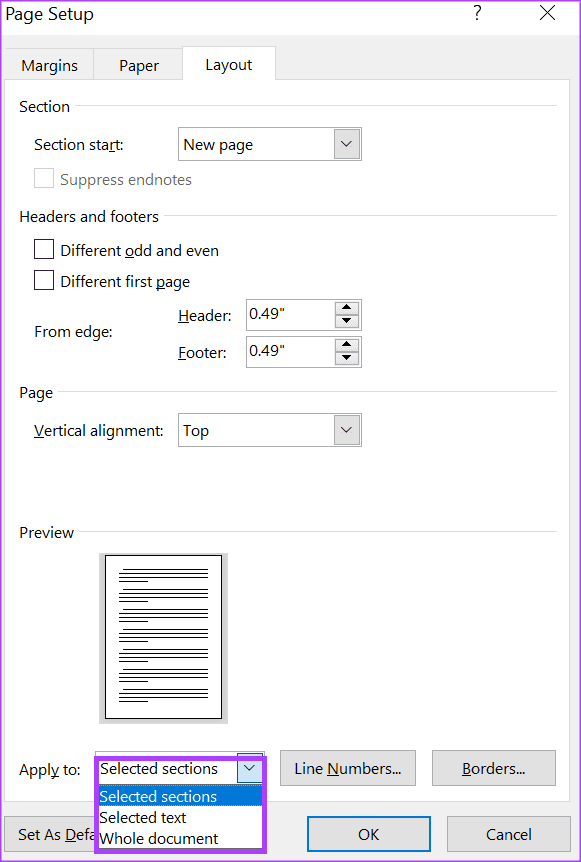
Task: Click Set As Default button
Action: [x=48, y=834]
